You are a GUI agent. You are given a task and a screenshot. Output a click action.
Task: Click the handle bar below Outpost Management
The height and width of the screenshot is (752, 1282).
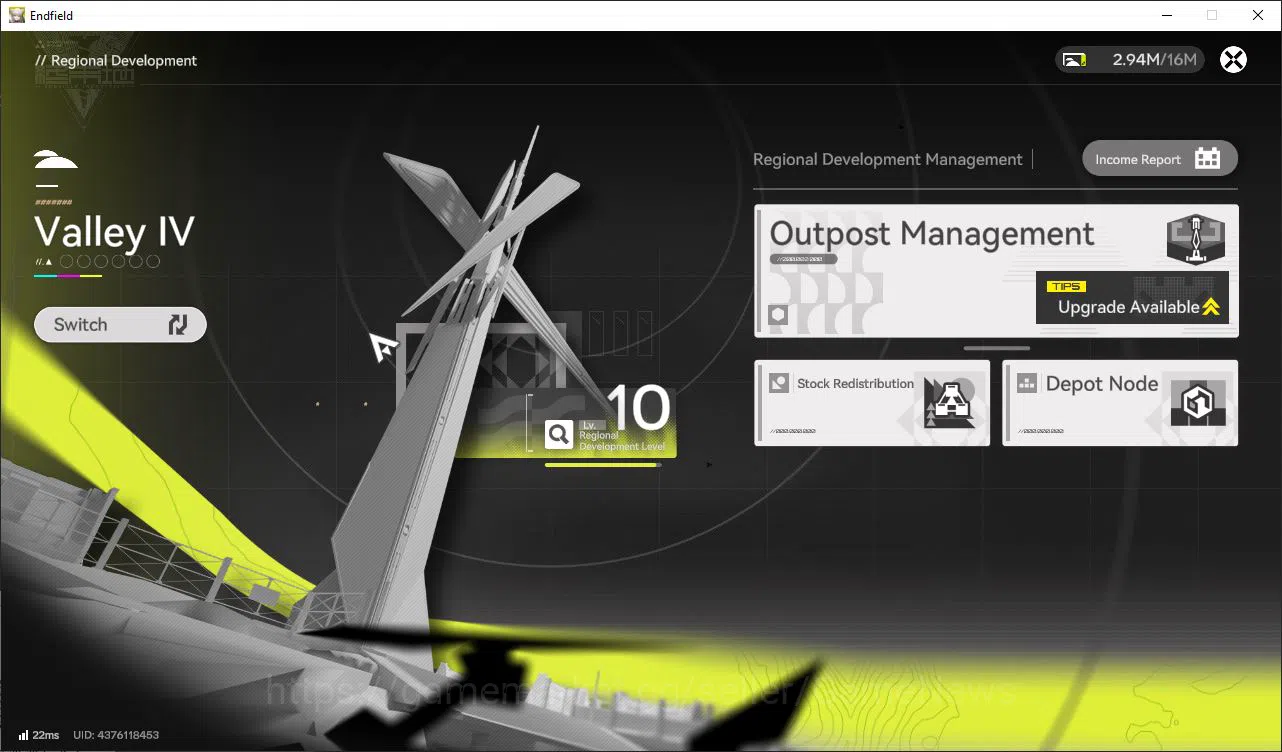coord(997,348)
